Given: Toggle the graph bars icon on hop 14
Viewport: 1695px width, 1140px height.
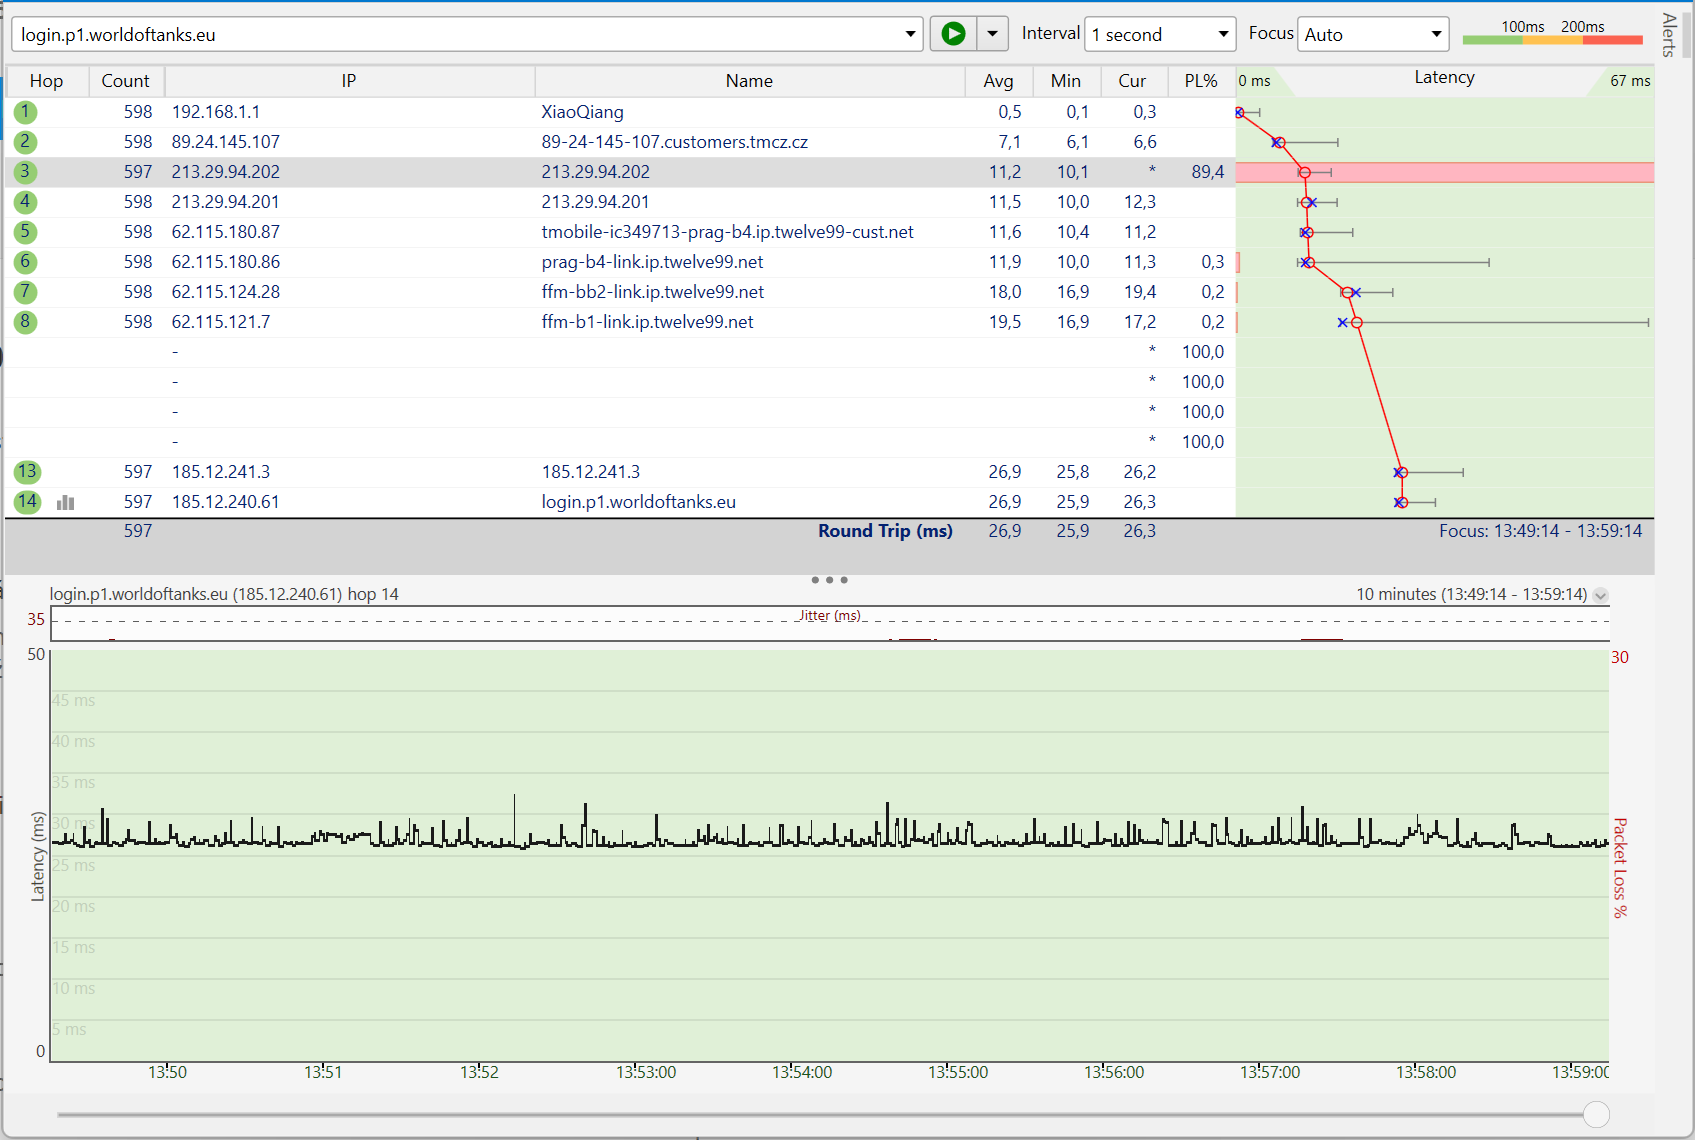Looking at the screenshot, I should point(66,502).
